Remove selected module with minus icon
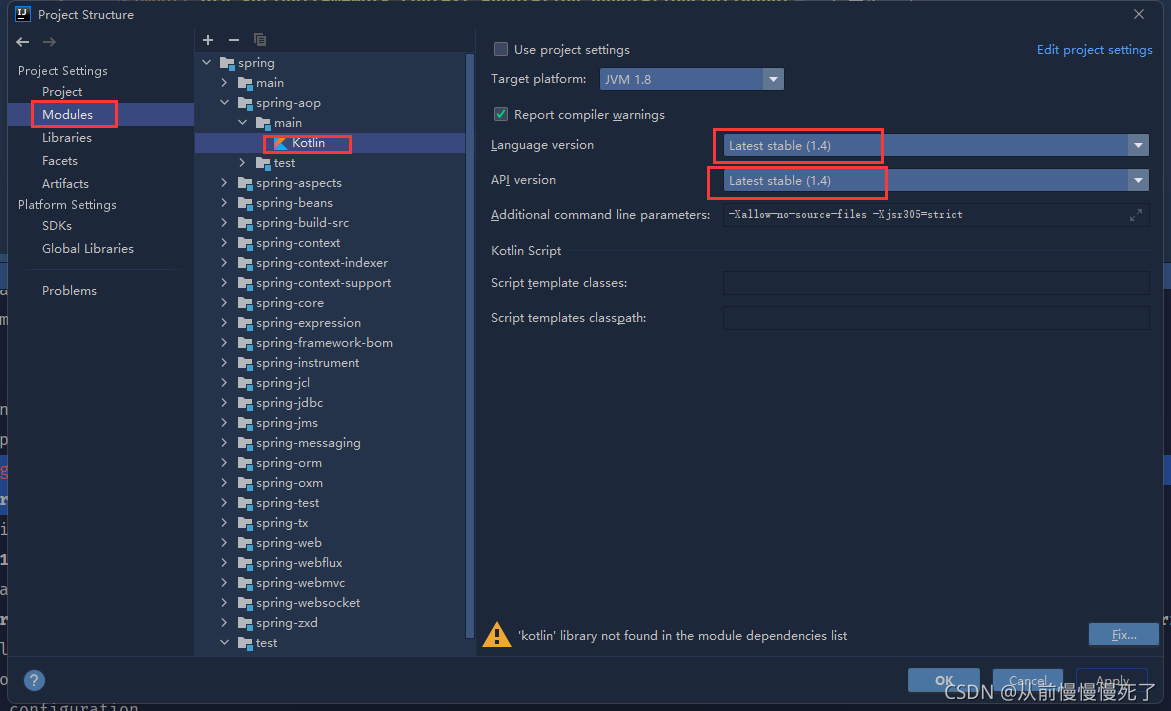This screenshot has width=1171, height=711. [x=234, y=40]
